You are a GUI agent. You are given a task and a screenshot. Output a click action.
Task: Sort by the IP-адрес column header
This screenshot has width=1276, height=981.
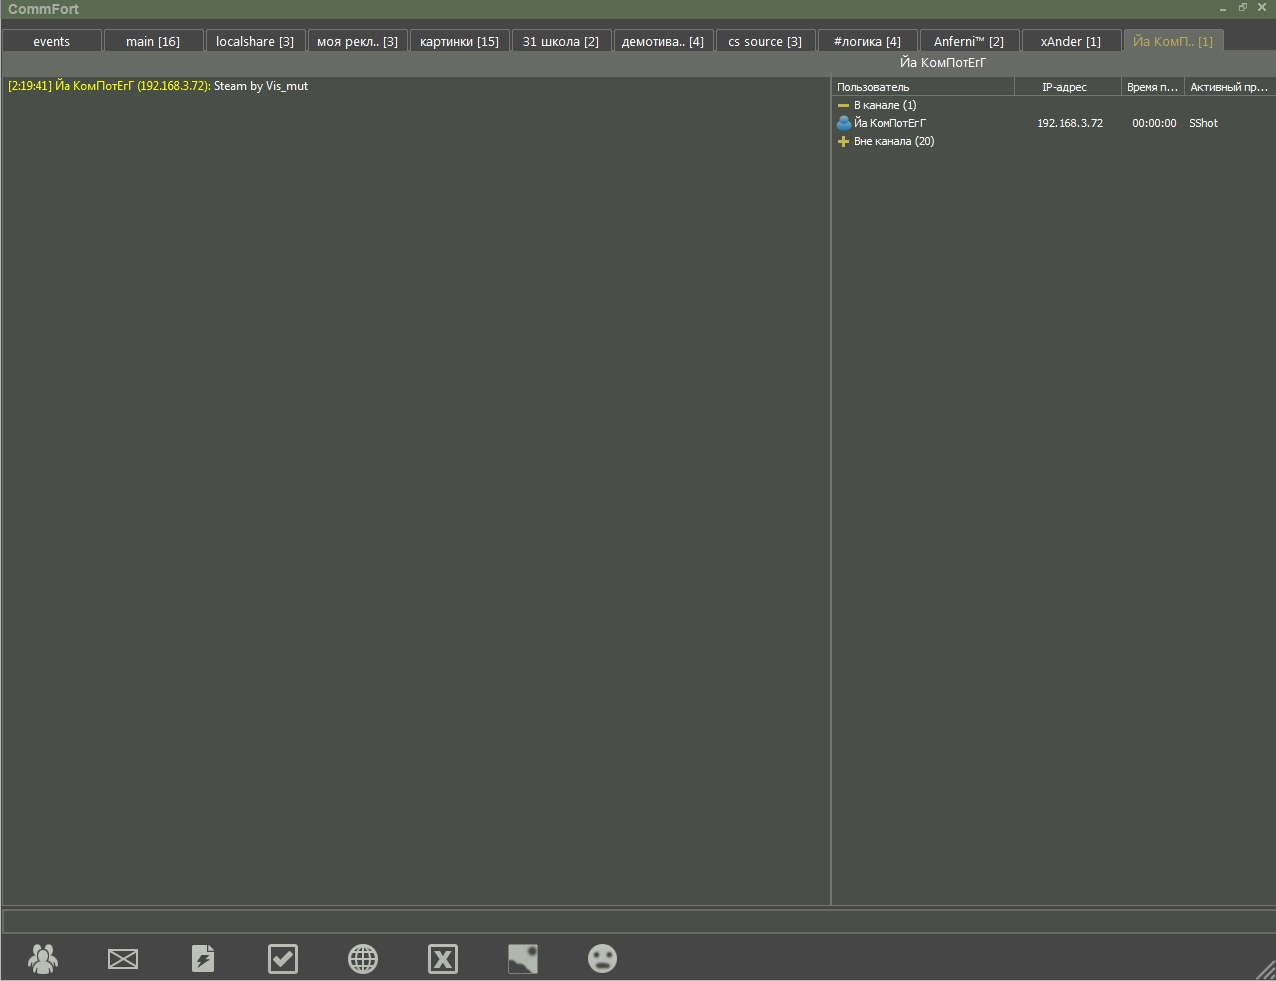tap(1064, 87)
